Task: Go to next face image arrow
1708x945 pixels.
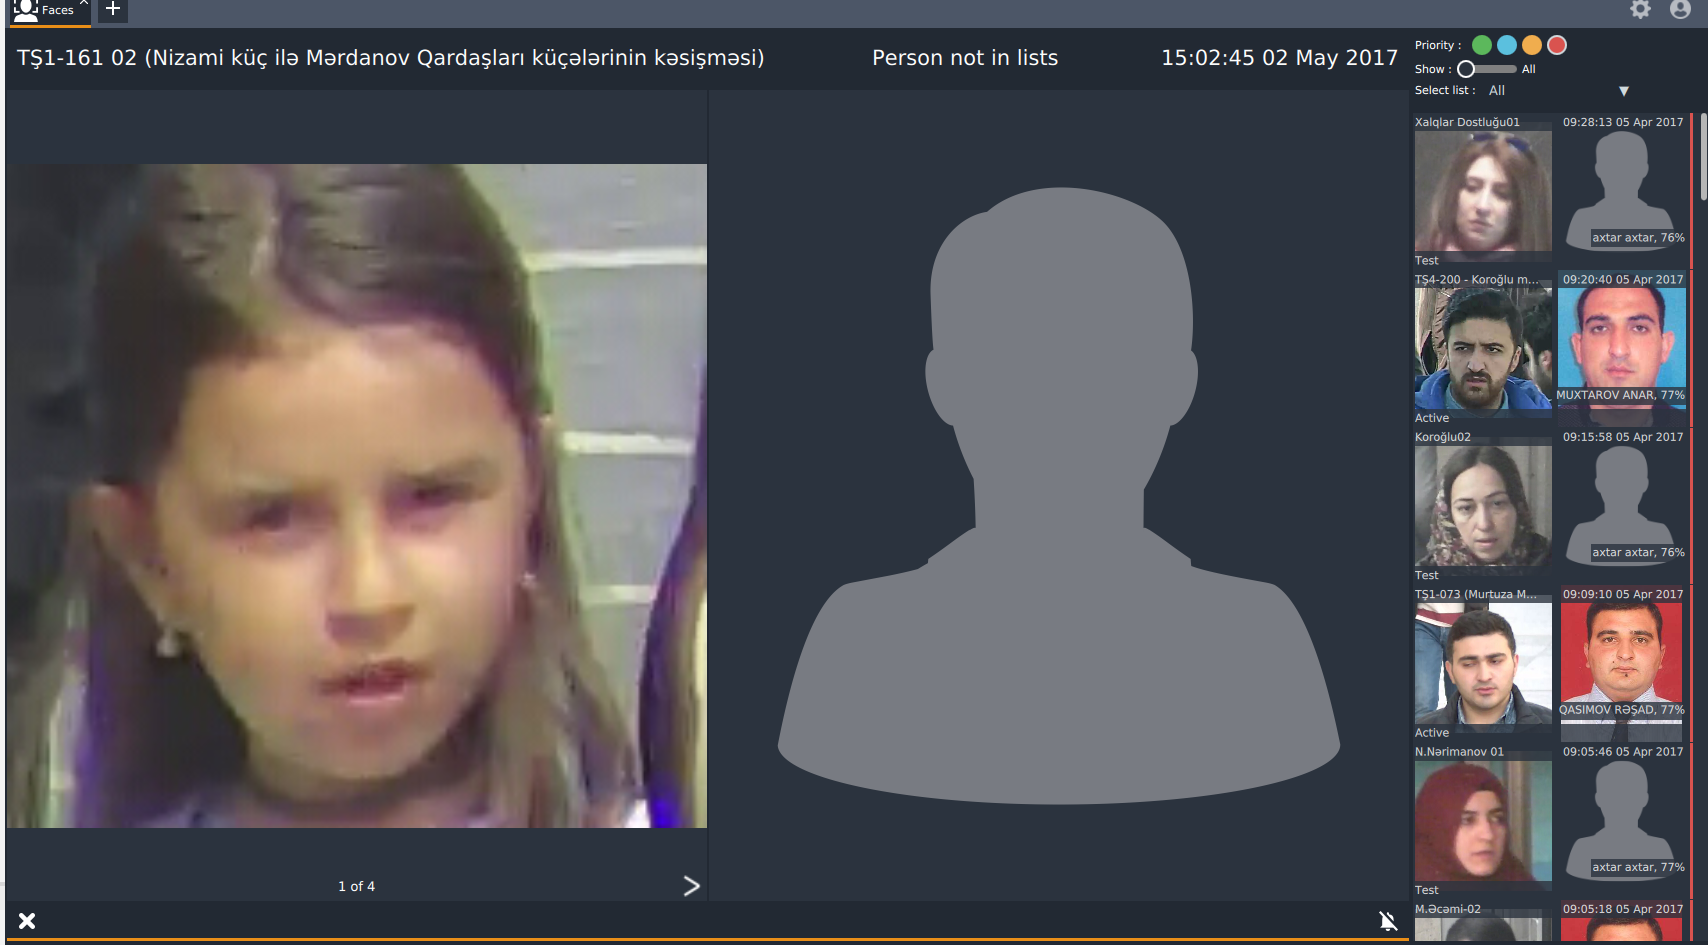Action: [x=691, y=886]
